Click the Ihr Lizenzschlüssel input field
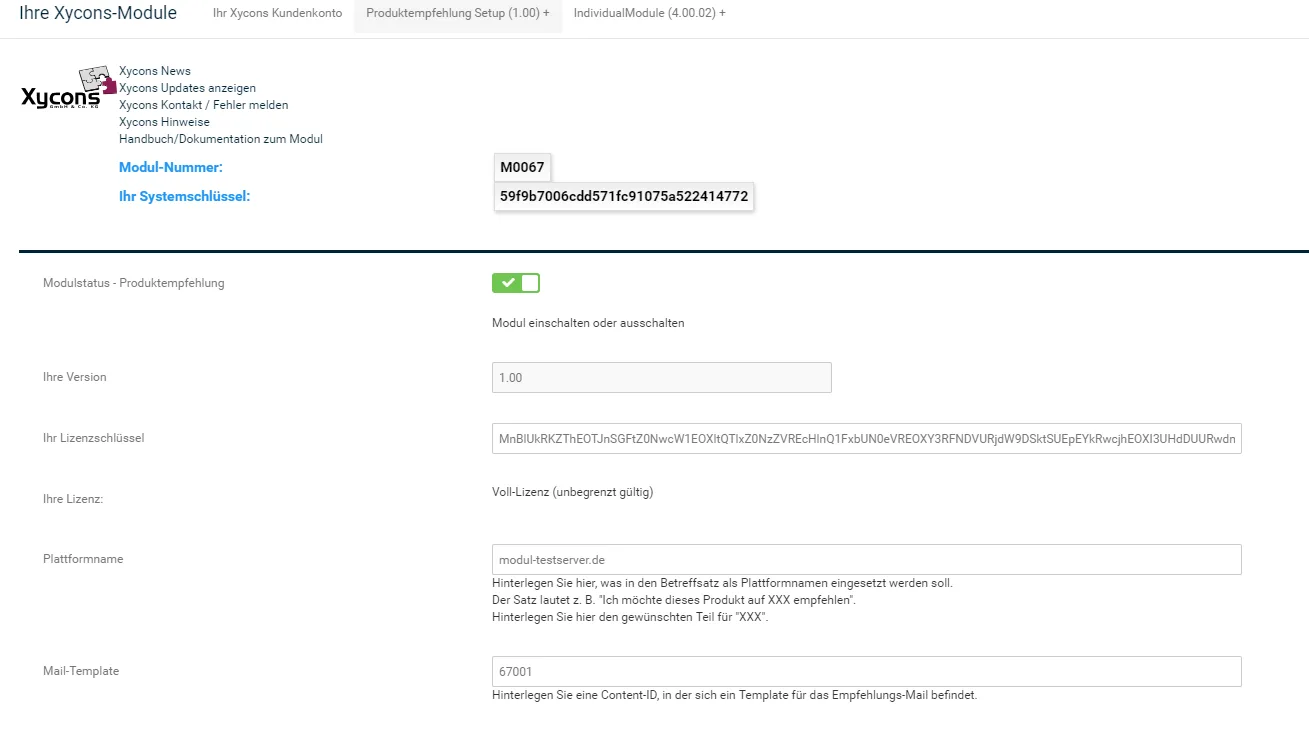Screen dimensions: 1309x735 tap(867, 438)
